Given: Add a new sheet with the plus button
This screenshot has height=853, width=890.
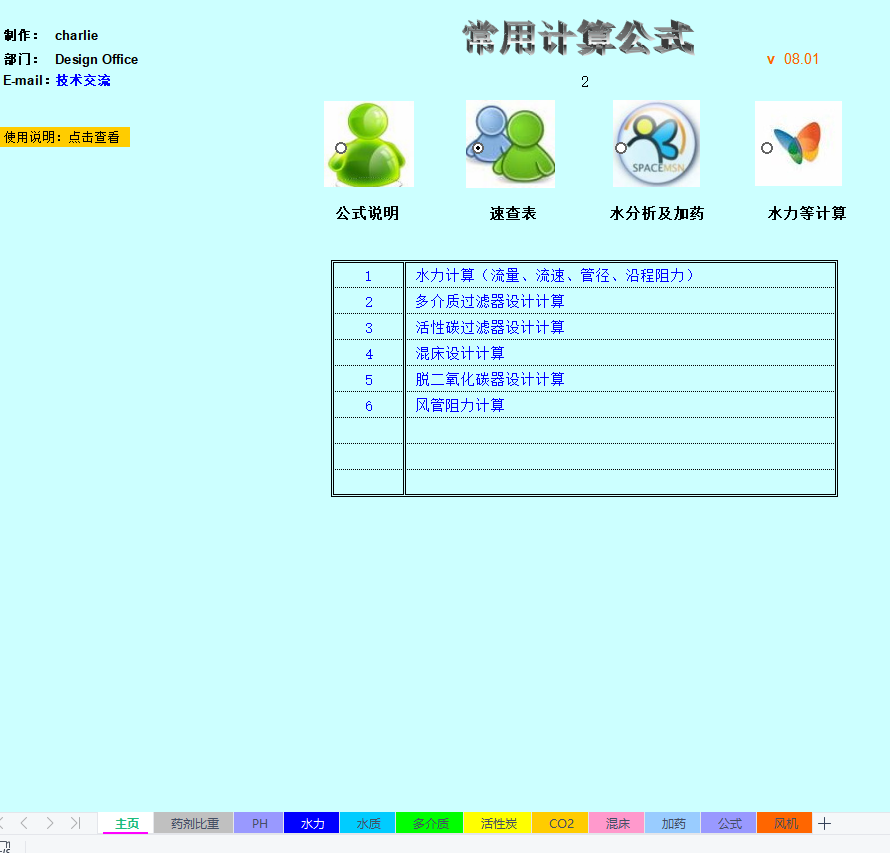Looking at the screenshot, I should click(823, 822).
